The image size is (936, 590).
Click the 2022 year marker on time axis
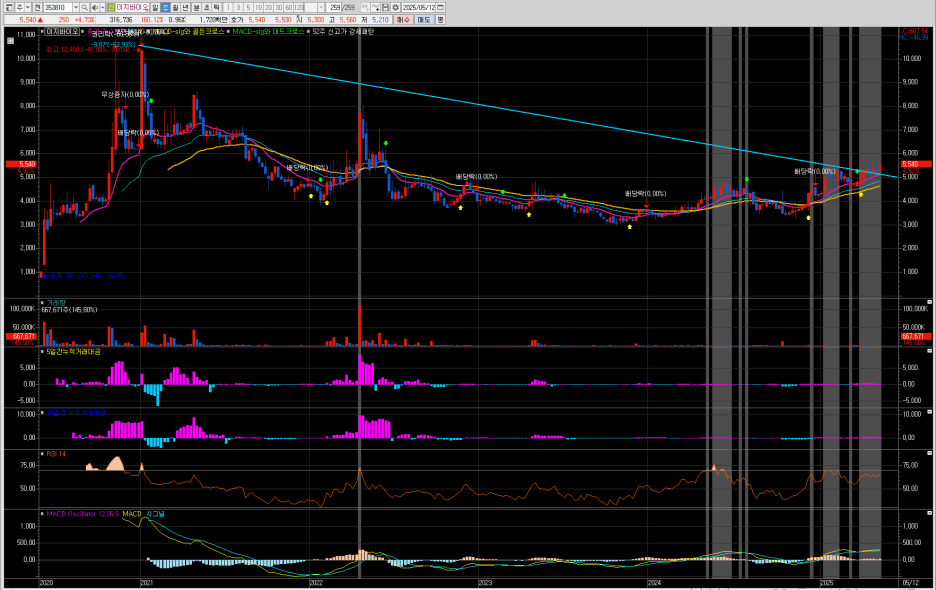(x=316, y=582)
